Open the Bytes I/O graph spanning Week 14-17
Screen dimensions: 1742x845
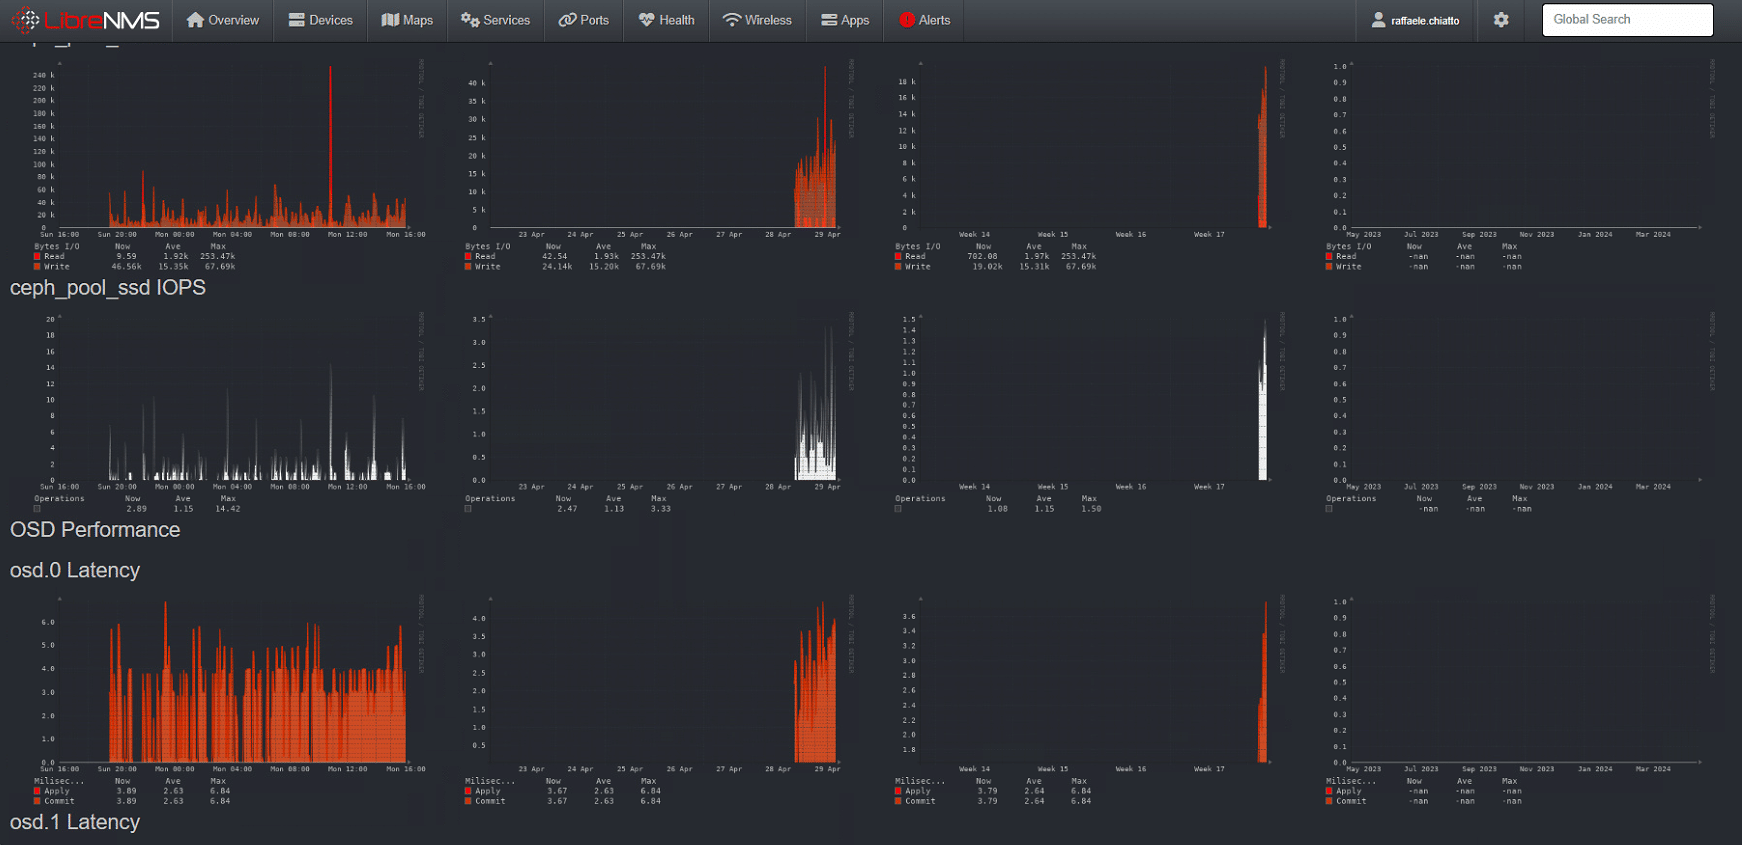click(x=1089, y=165)
